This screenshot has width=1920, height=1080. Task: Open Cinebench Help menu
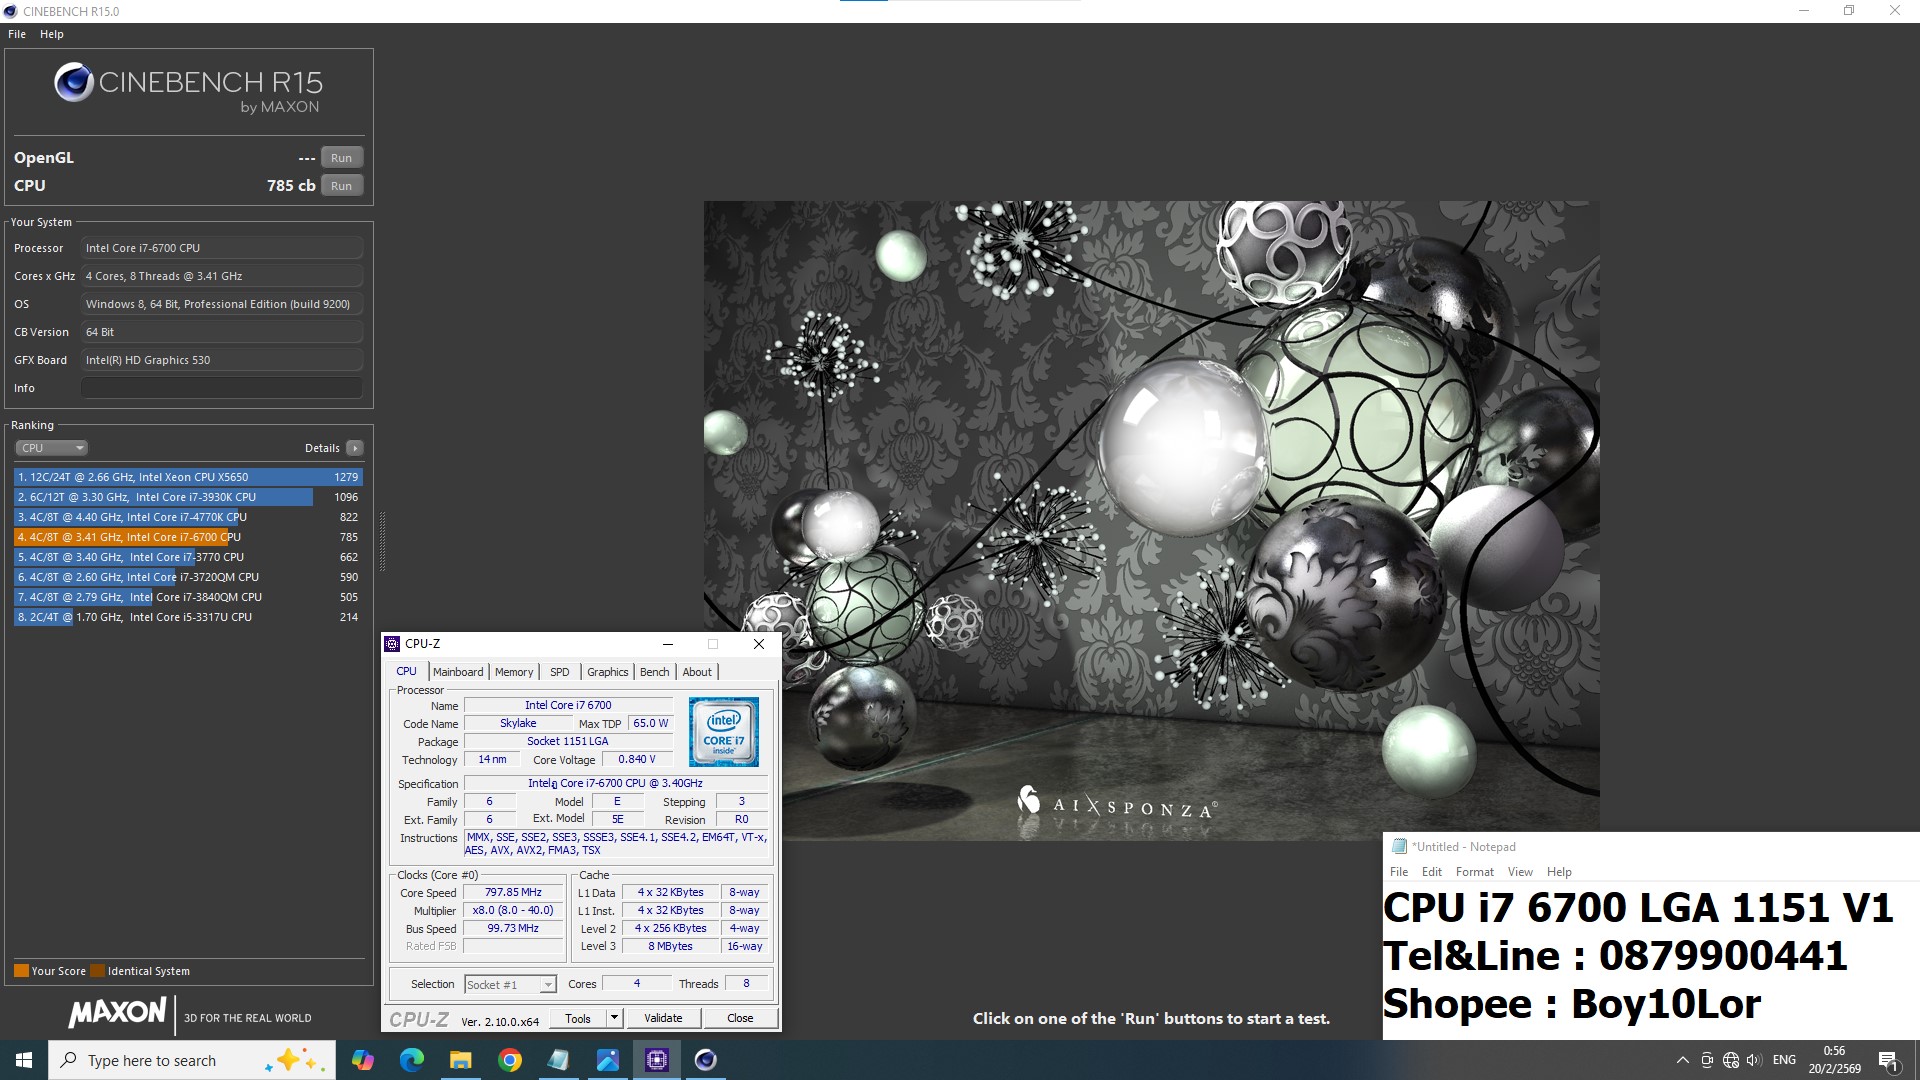(52, 34)
